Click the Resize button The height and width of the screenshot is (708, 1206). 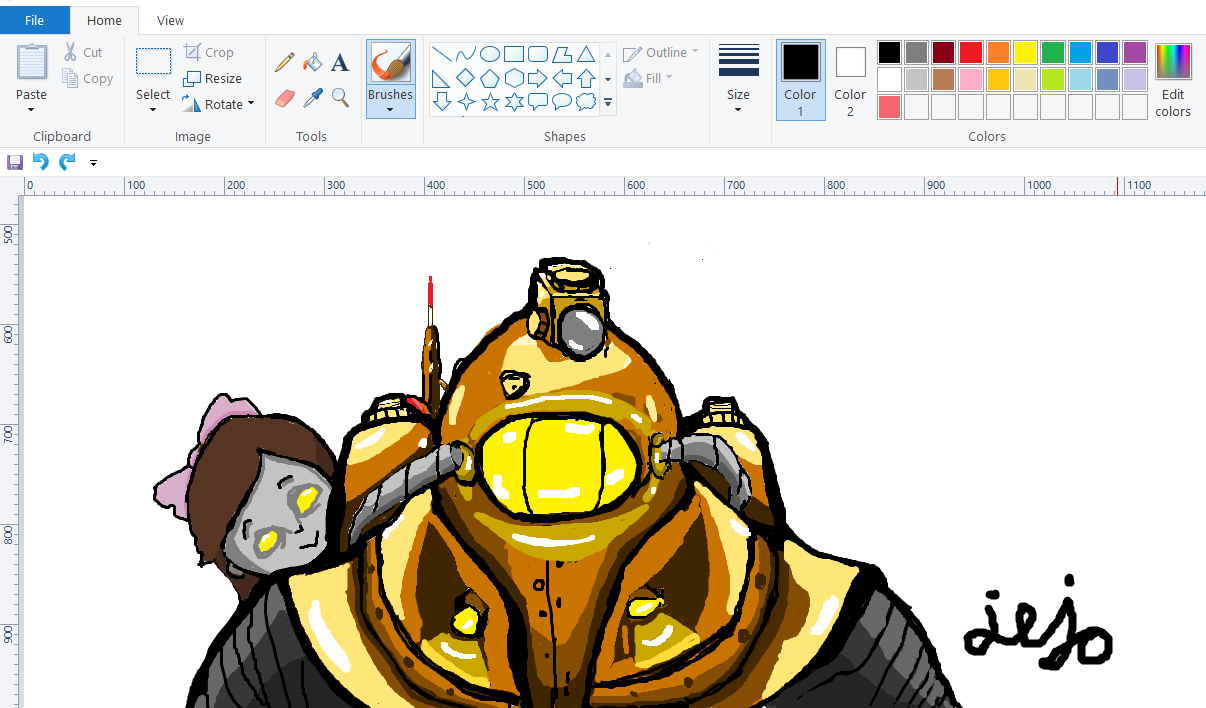click(212, 78)
